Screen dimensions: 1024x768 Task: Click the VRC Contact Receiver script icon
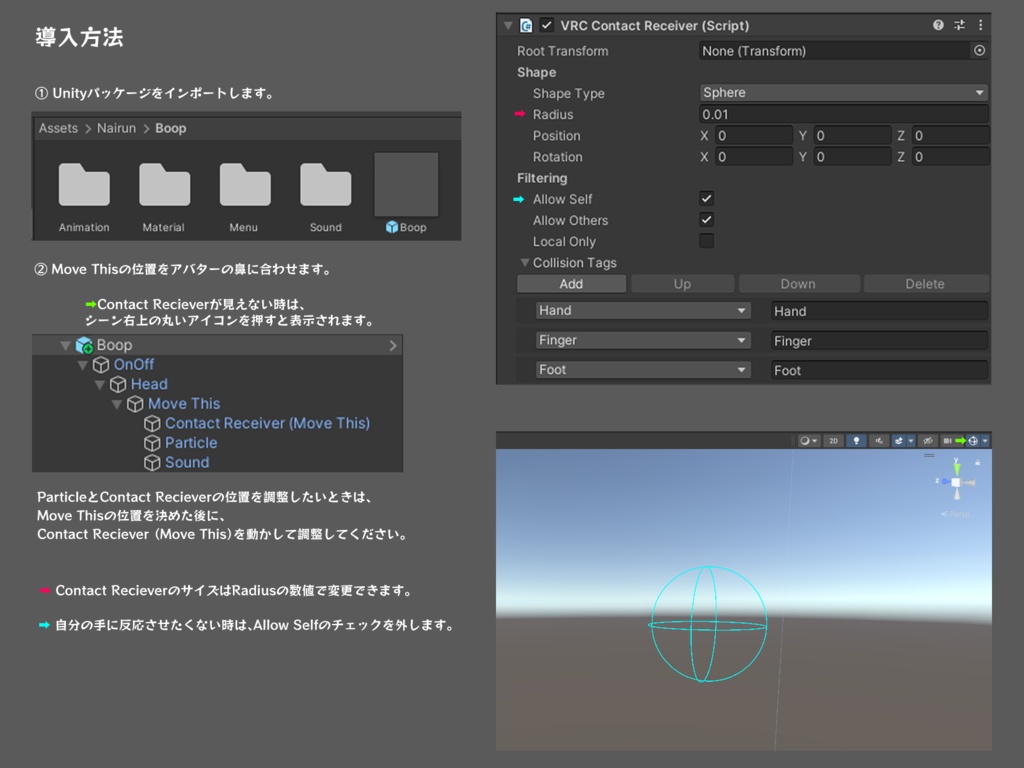tap(526, 25)
